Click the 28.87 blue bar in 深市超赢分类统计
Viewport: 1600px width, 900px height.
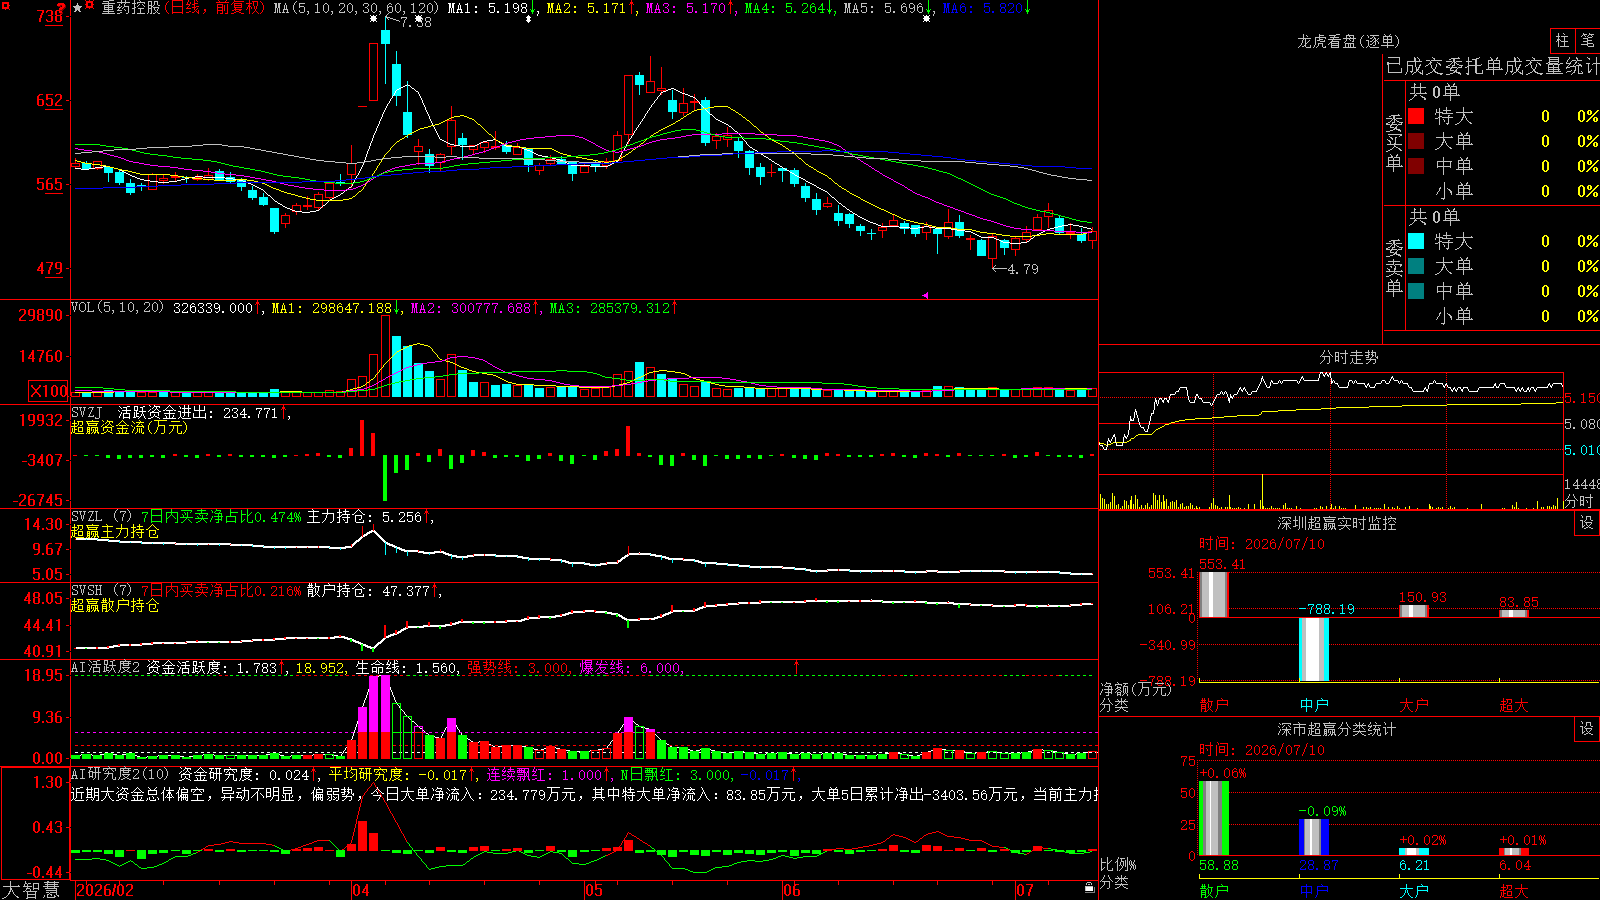[x=1314, y=837]
